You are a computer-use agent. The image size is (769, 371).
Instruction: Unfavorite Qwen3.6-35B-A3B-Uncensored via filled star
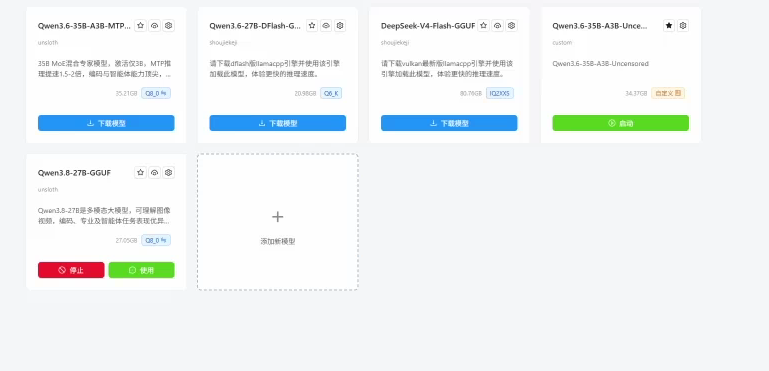669,26
